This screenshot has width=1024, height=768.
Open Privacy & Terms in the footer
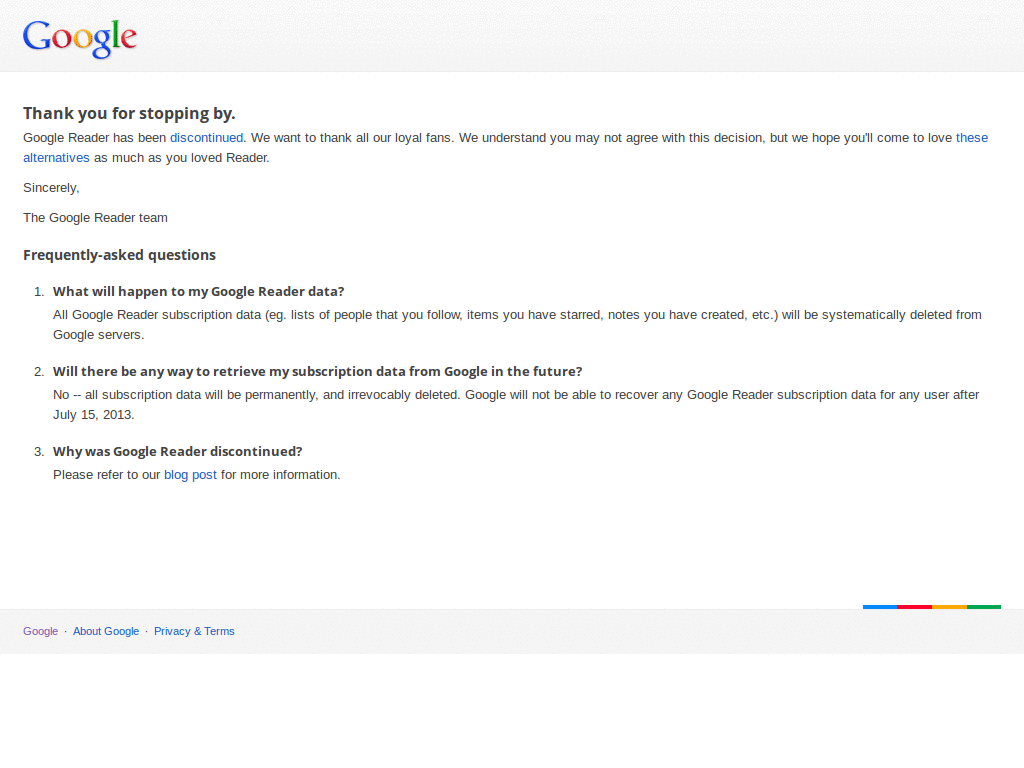(194, 632)
